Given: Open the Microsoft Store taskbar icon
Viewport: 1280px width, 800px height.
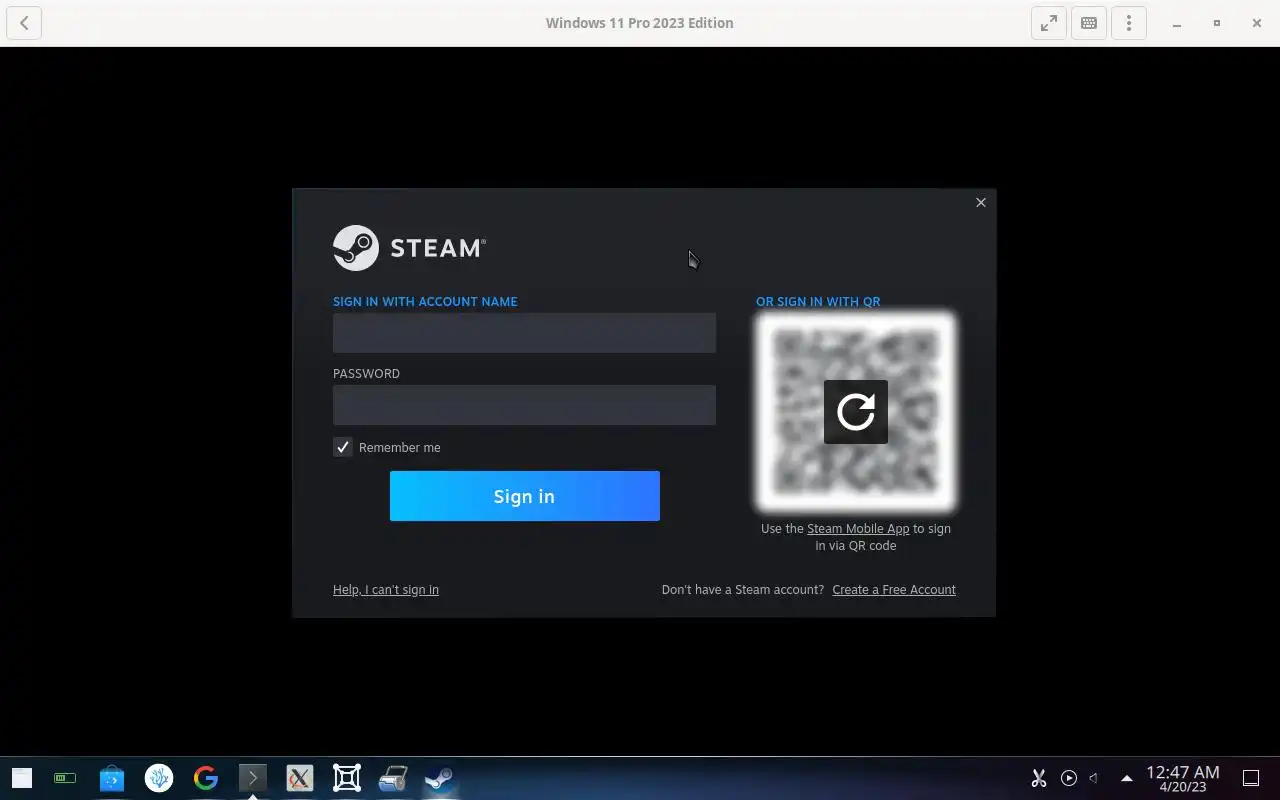Looking at the screenshot, I should [x=112, y=778].
